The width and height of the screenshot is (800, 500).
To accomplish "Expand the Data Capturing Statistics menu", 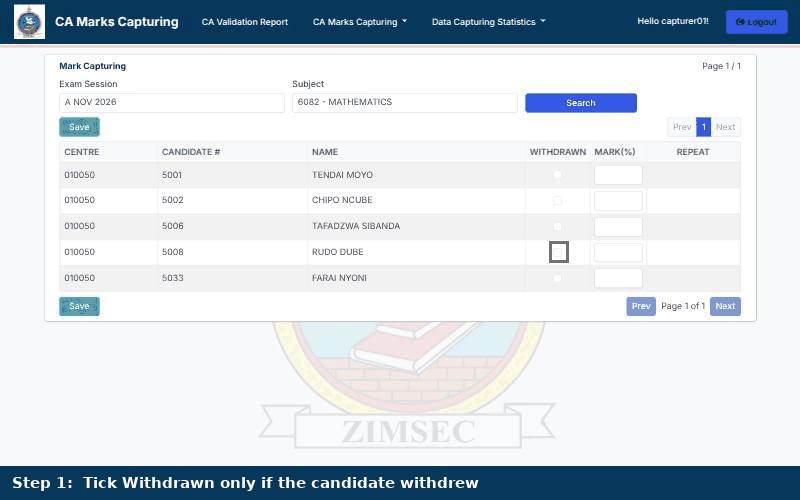I will [x=488, y=22].
